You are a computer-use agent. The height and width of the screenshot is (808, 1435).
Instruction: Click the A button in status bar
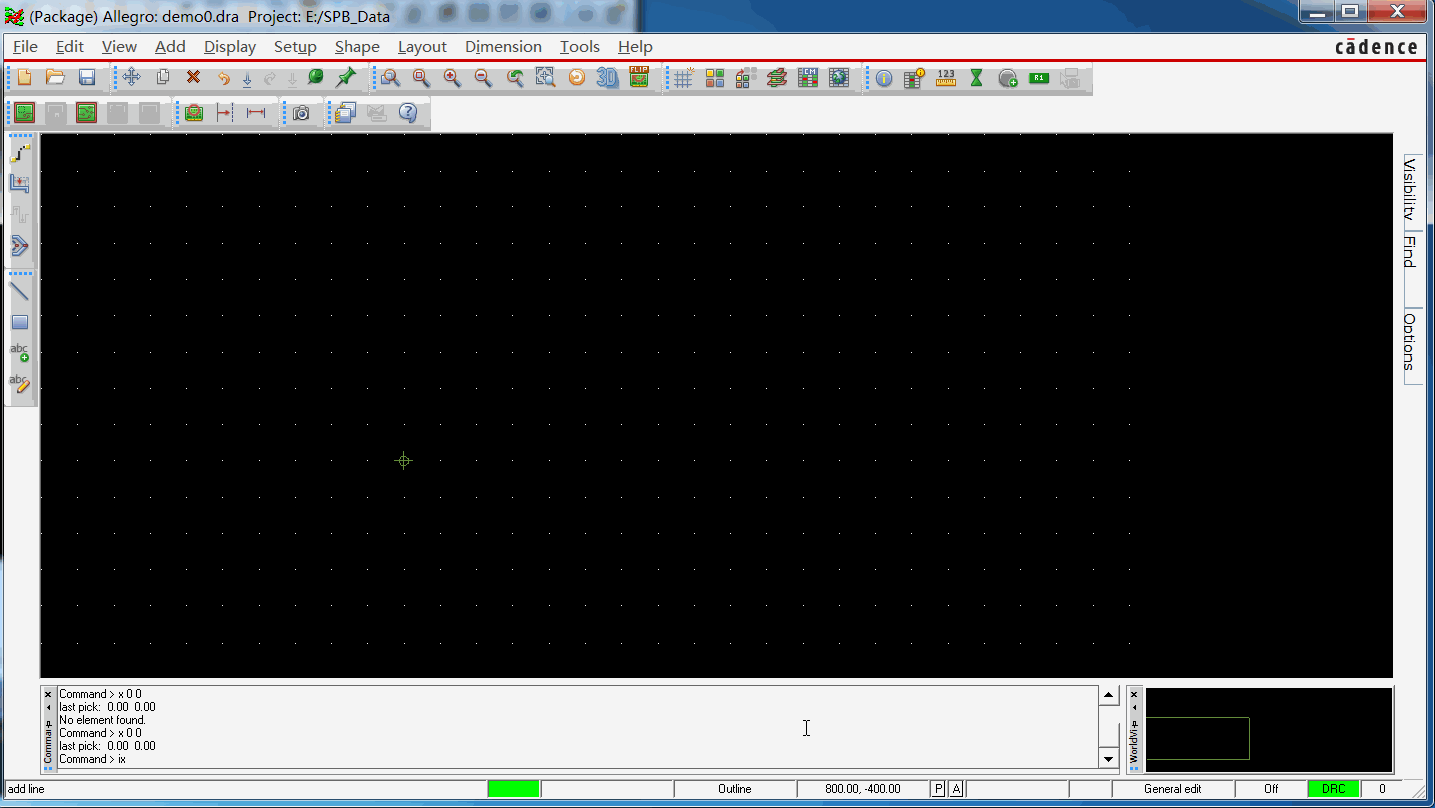[x=956, y=789]
